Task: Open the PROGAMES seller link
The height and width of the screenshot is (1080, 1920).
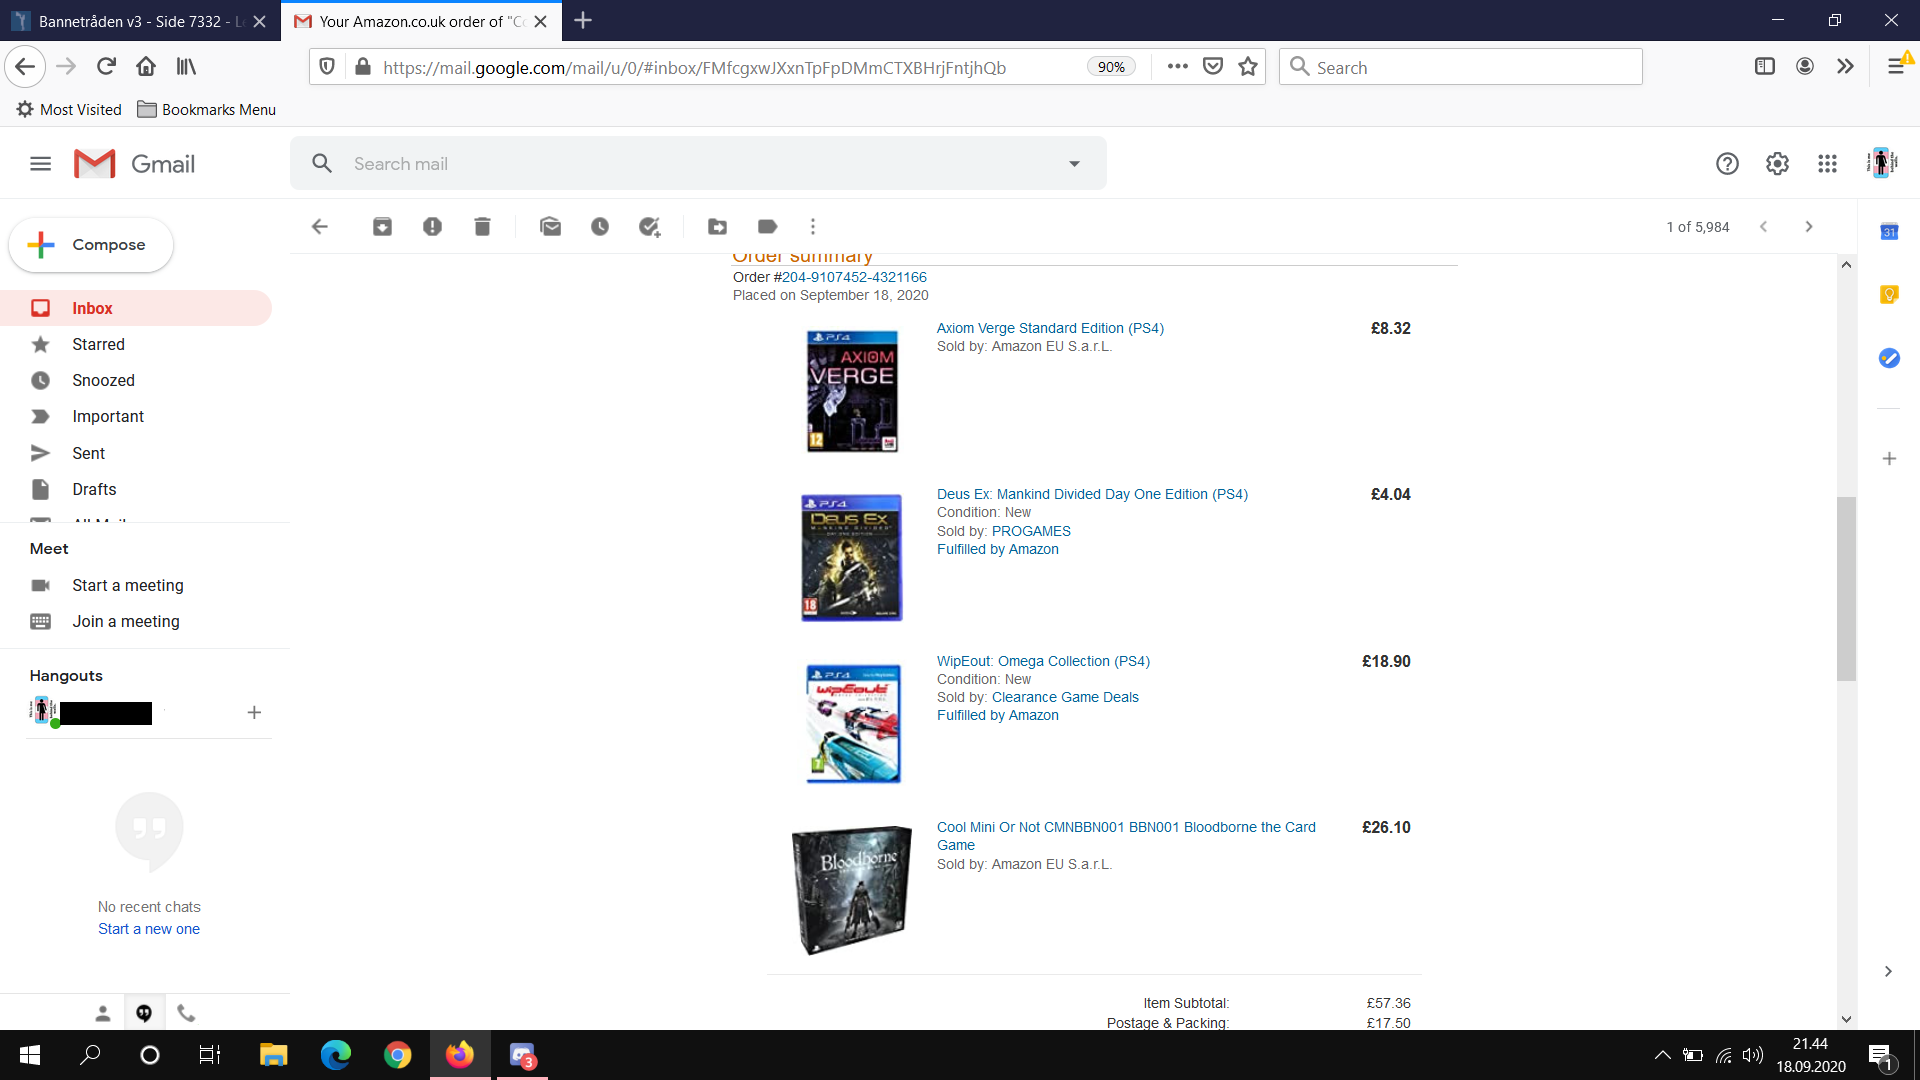Action: point(1031,531)
